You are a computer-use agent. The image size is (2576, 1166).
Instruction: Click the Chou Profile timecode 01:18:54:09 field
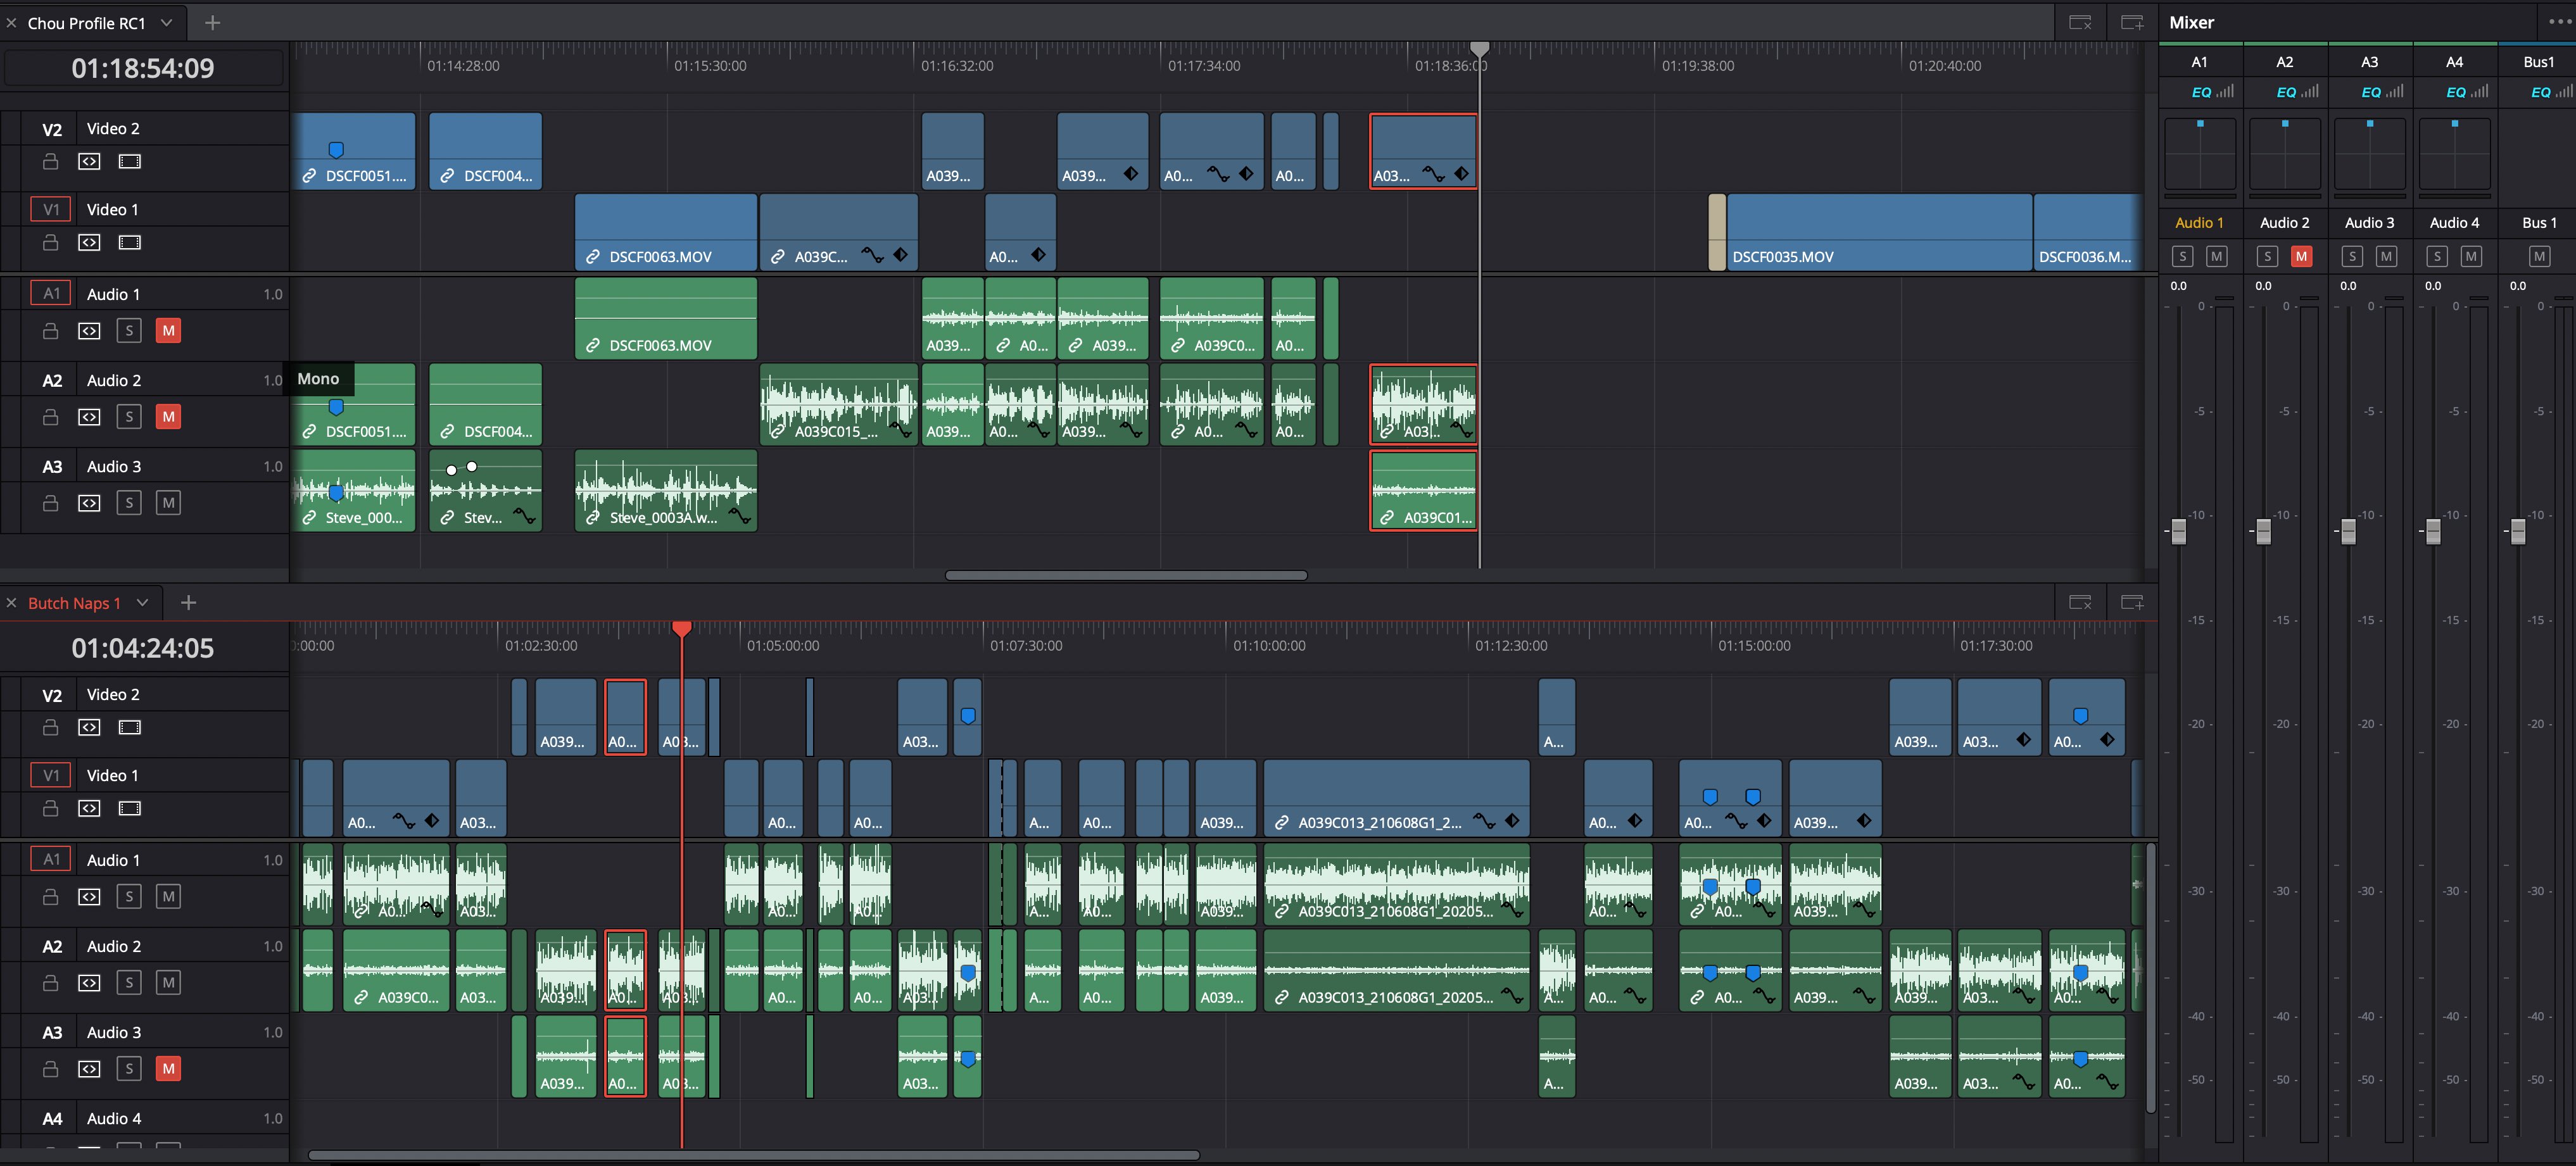point(143,68)
